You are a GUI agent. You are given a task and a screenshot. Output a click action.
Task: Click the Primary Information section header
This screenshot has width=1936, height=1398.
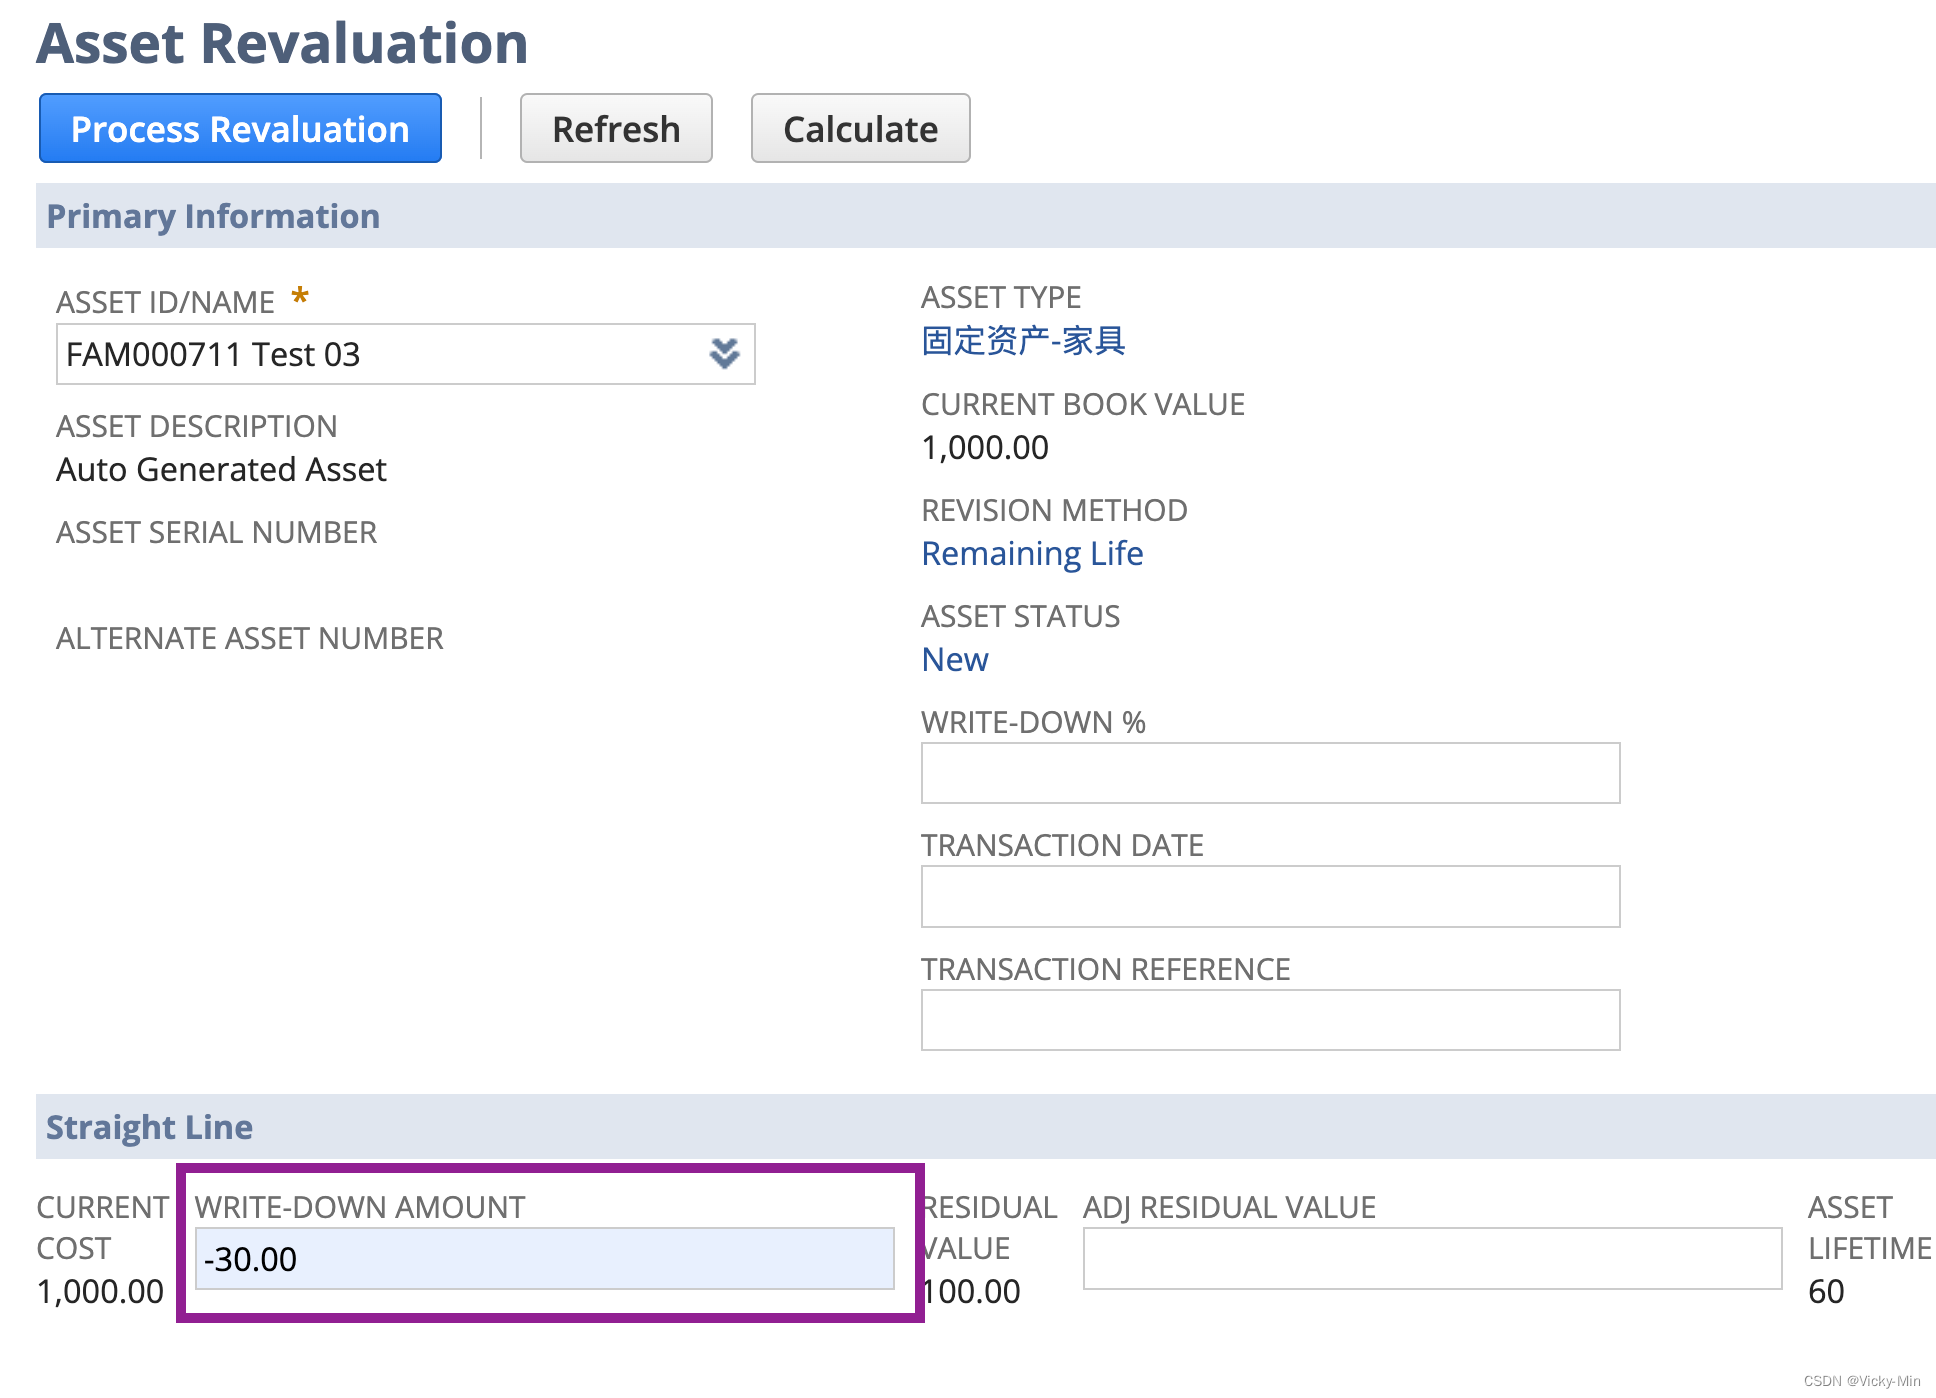[x=213, y=216]
